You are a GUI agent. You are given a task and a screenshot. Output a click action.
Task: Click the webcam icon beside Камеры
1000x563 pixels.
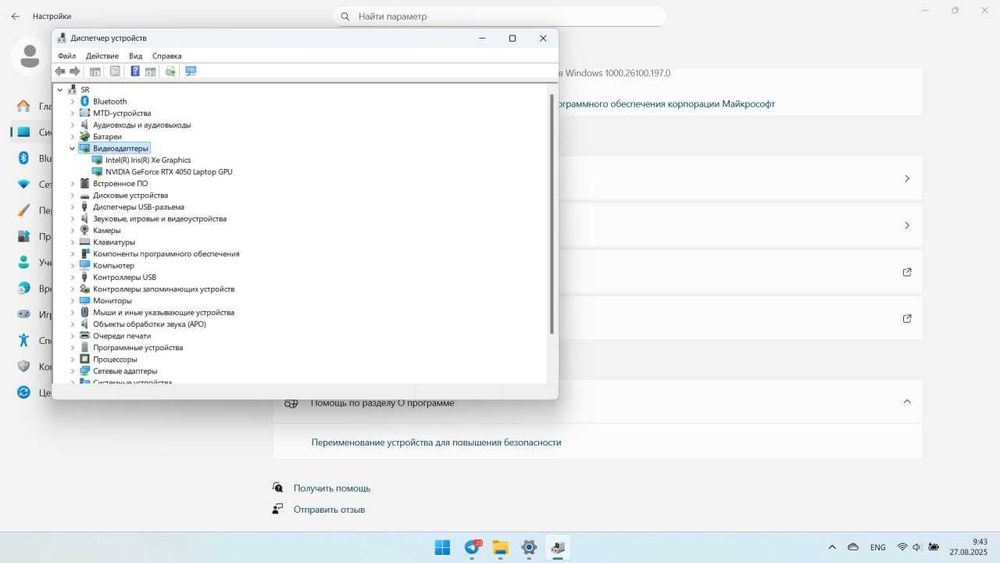coord(84,230)
